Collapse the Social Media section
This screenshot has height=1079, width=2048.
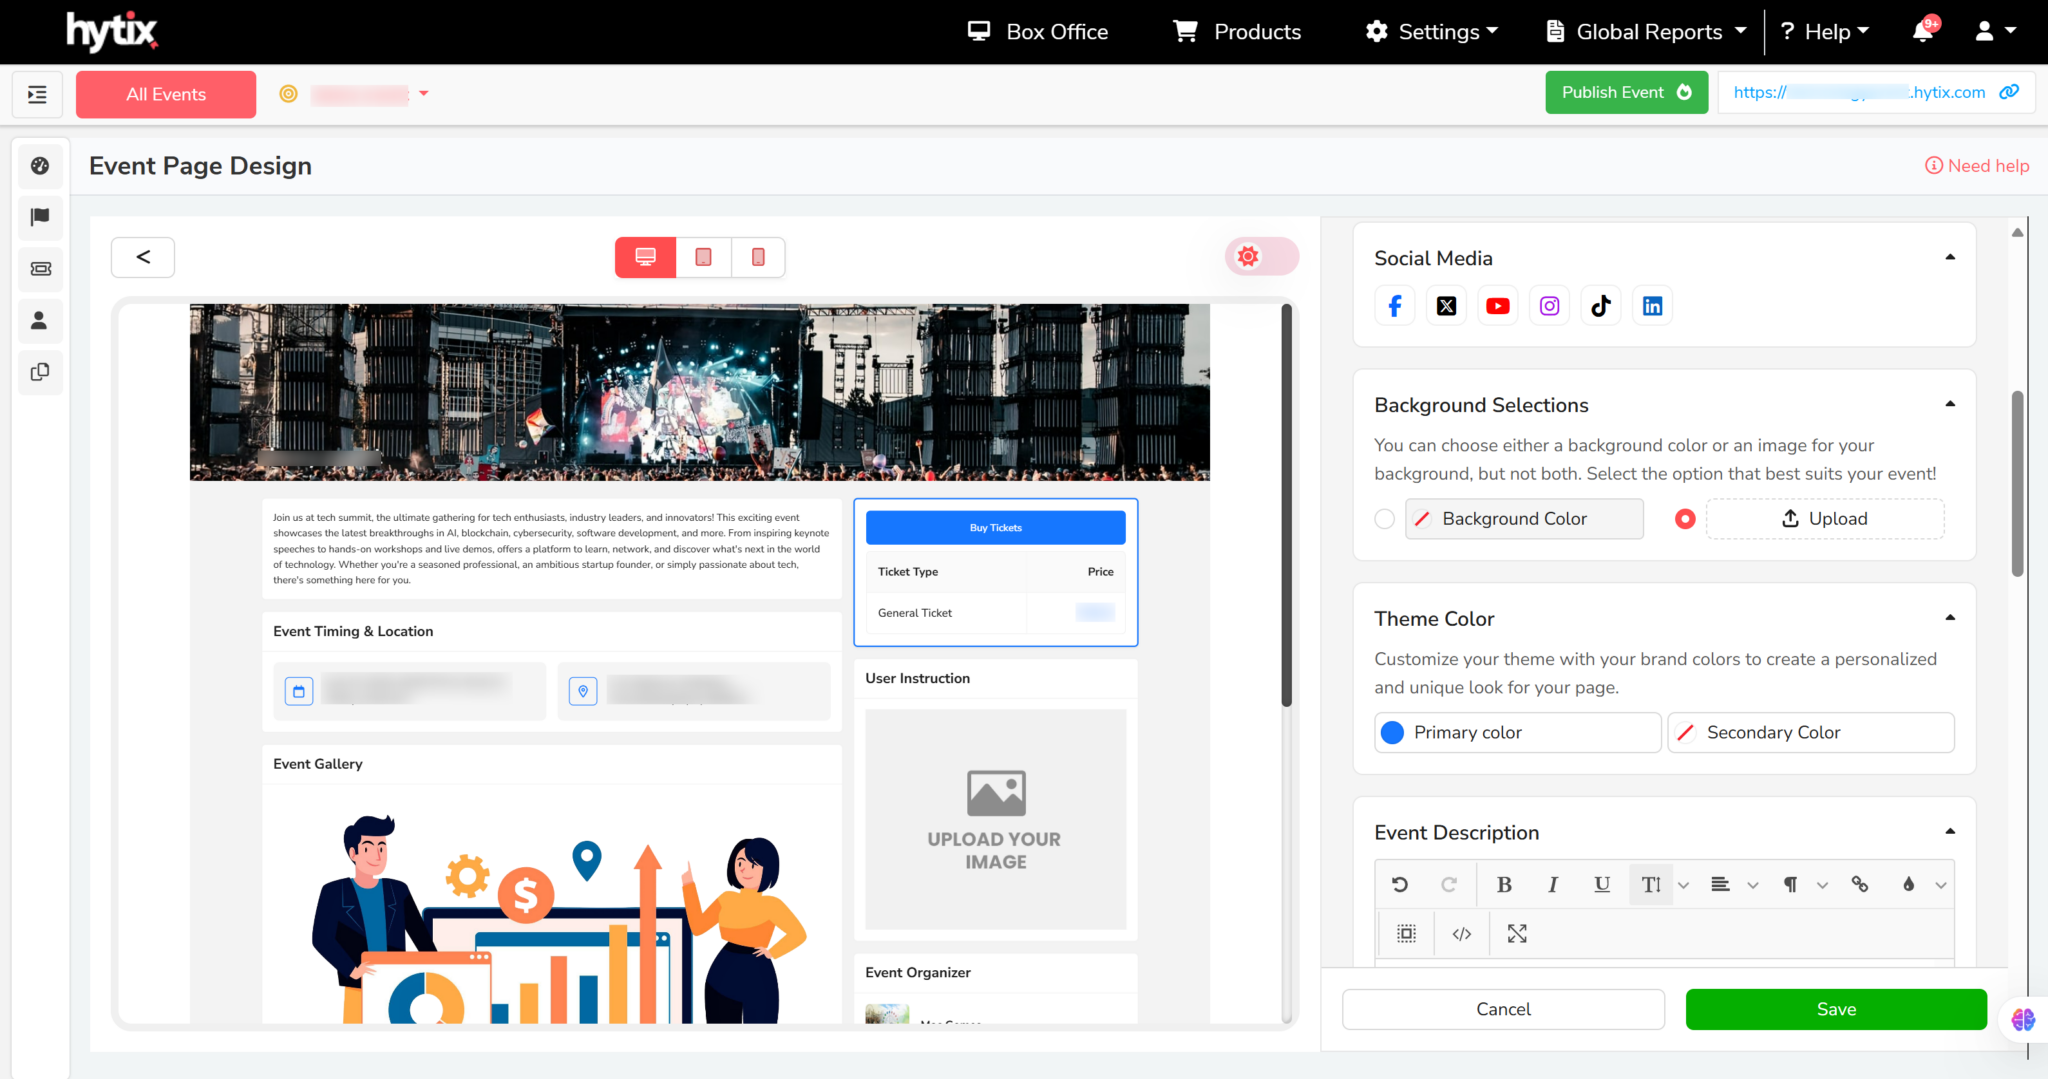click(1950, 256)
